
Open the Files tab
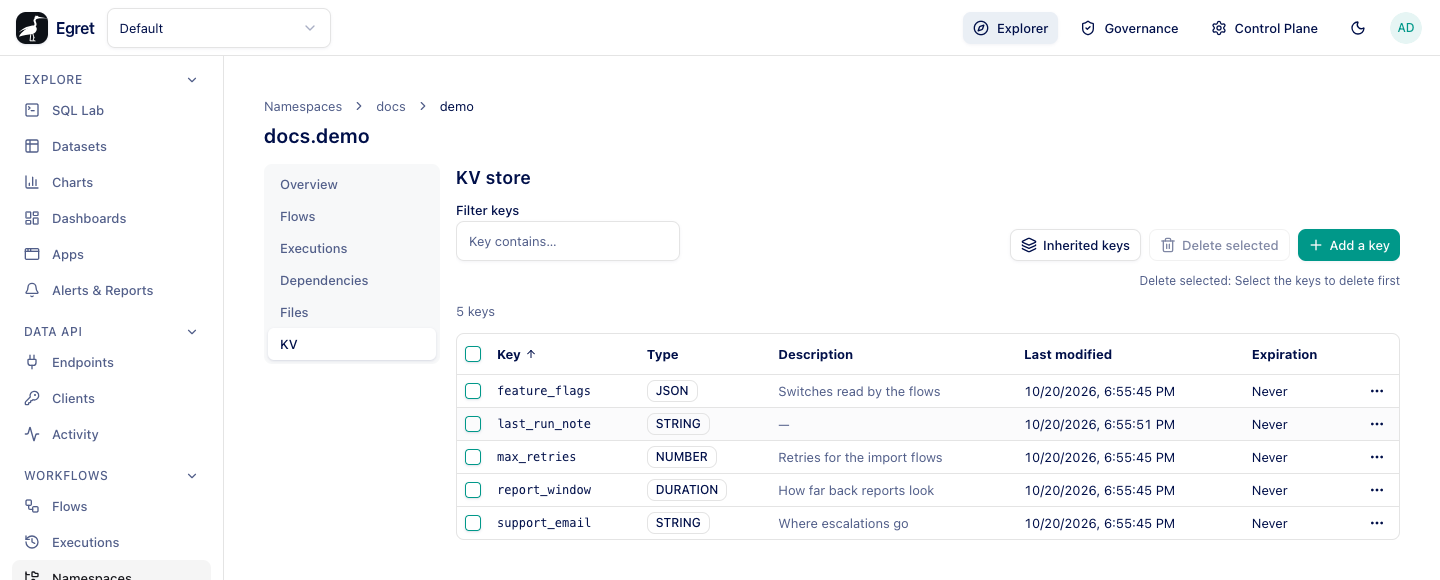point(352,312)
